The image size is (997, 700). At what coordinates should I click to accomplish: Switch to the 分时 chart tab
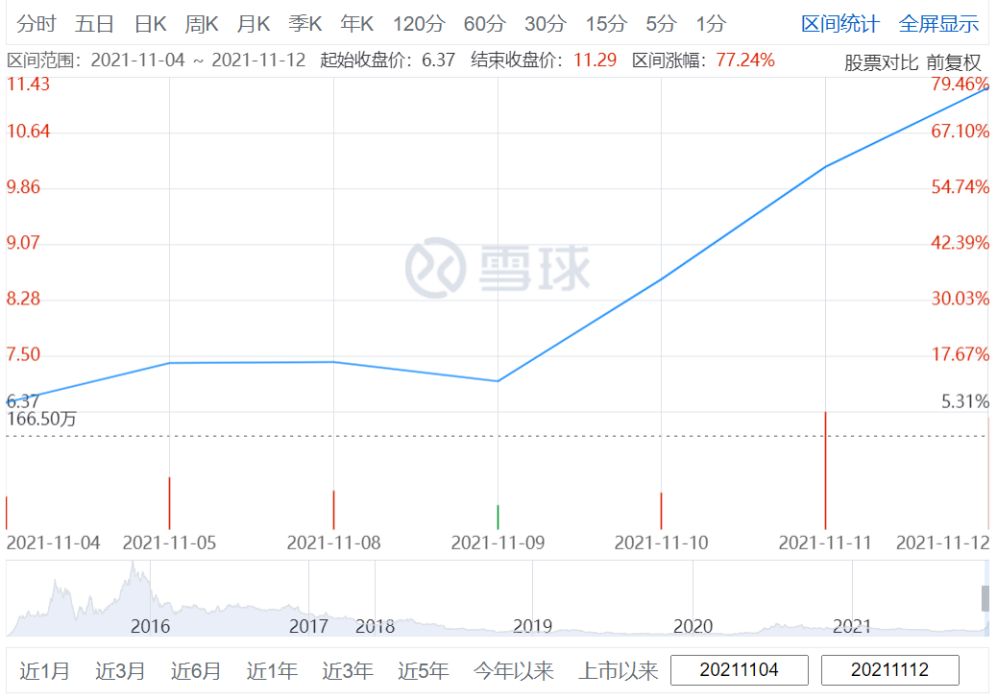point(36,24)
